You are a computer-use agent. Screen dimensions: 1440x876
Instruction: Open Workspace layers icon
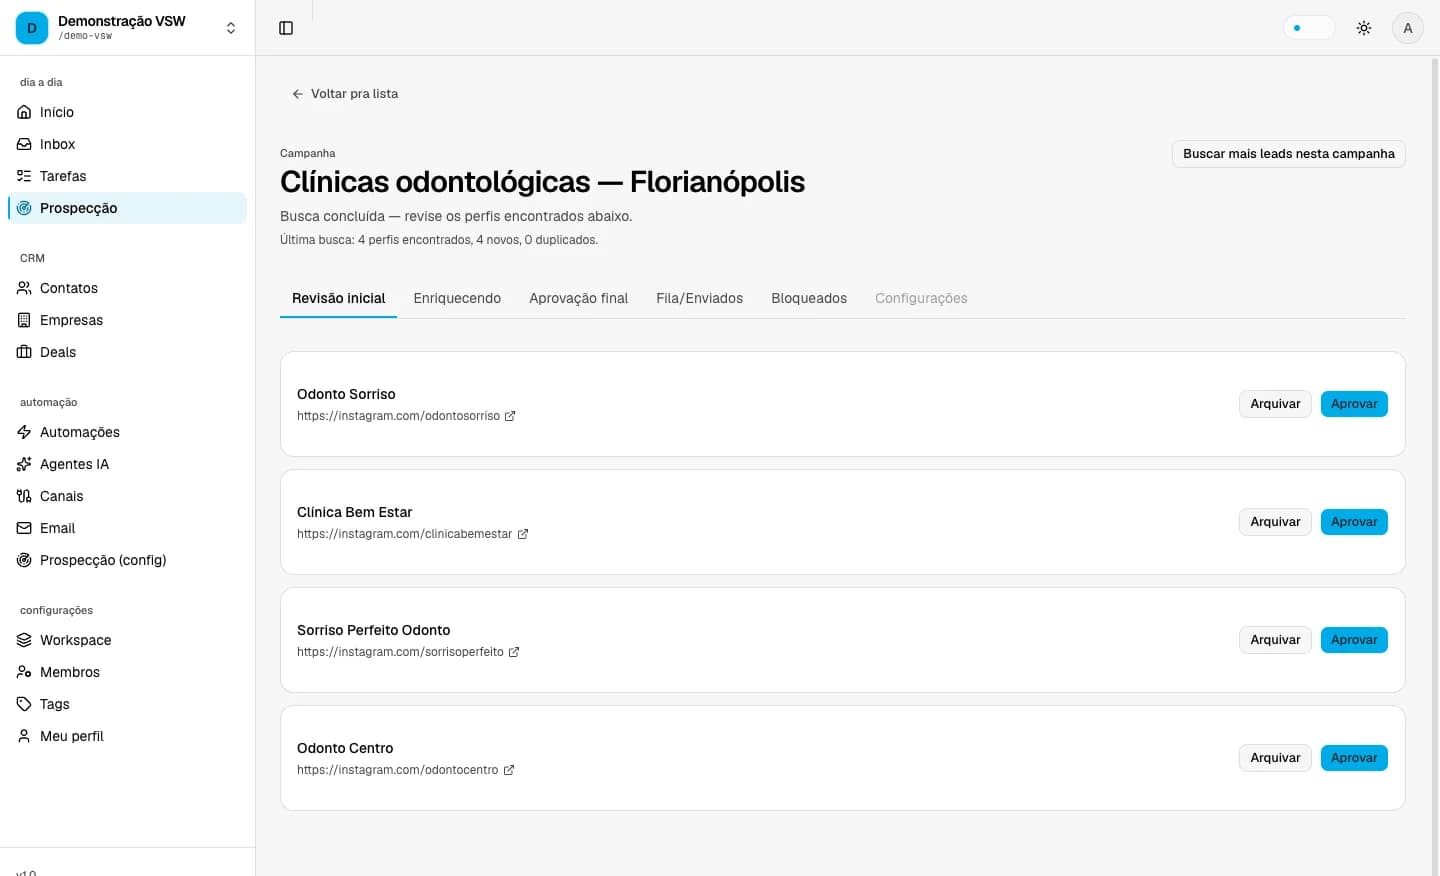(x=24, y=640)
